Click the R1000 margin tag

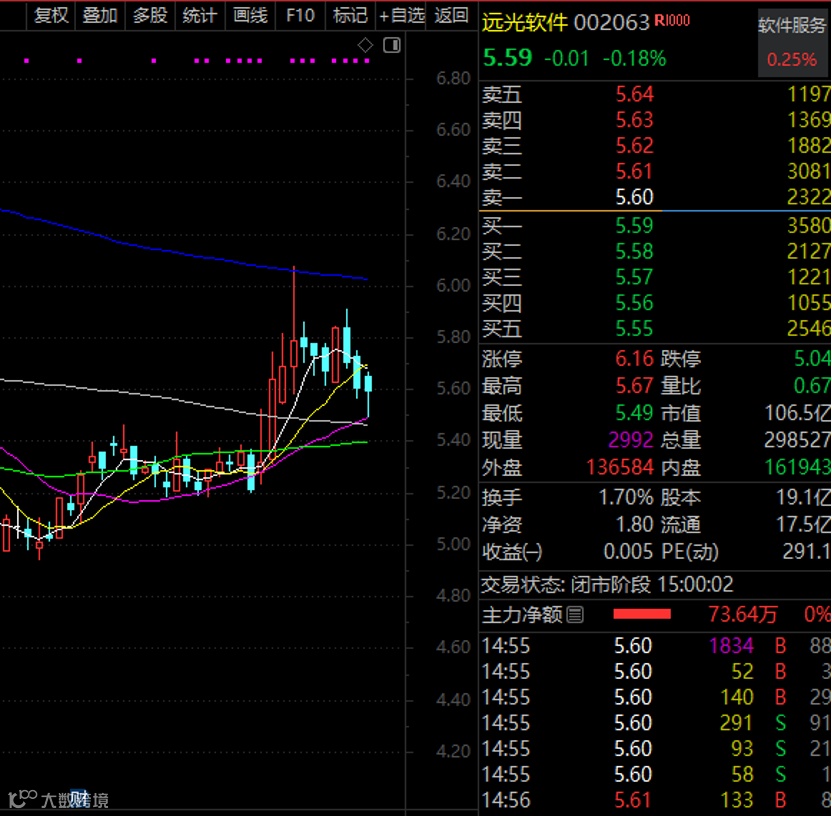tap(672, 21)
